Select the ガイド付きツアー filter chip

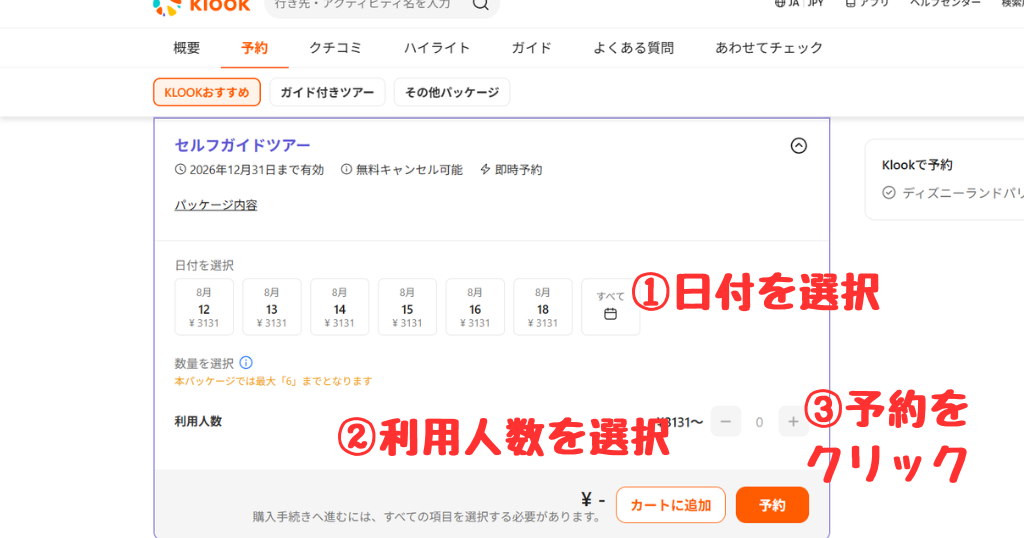coord(327,92)
